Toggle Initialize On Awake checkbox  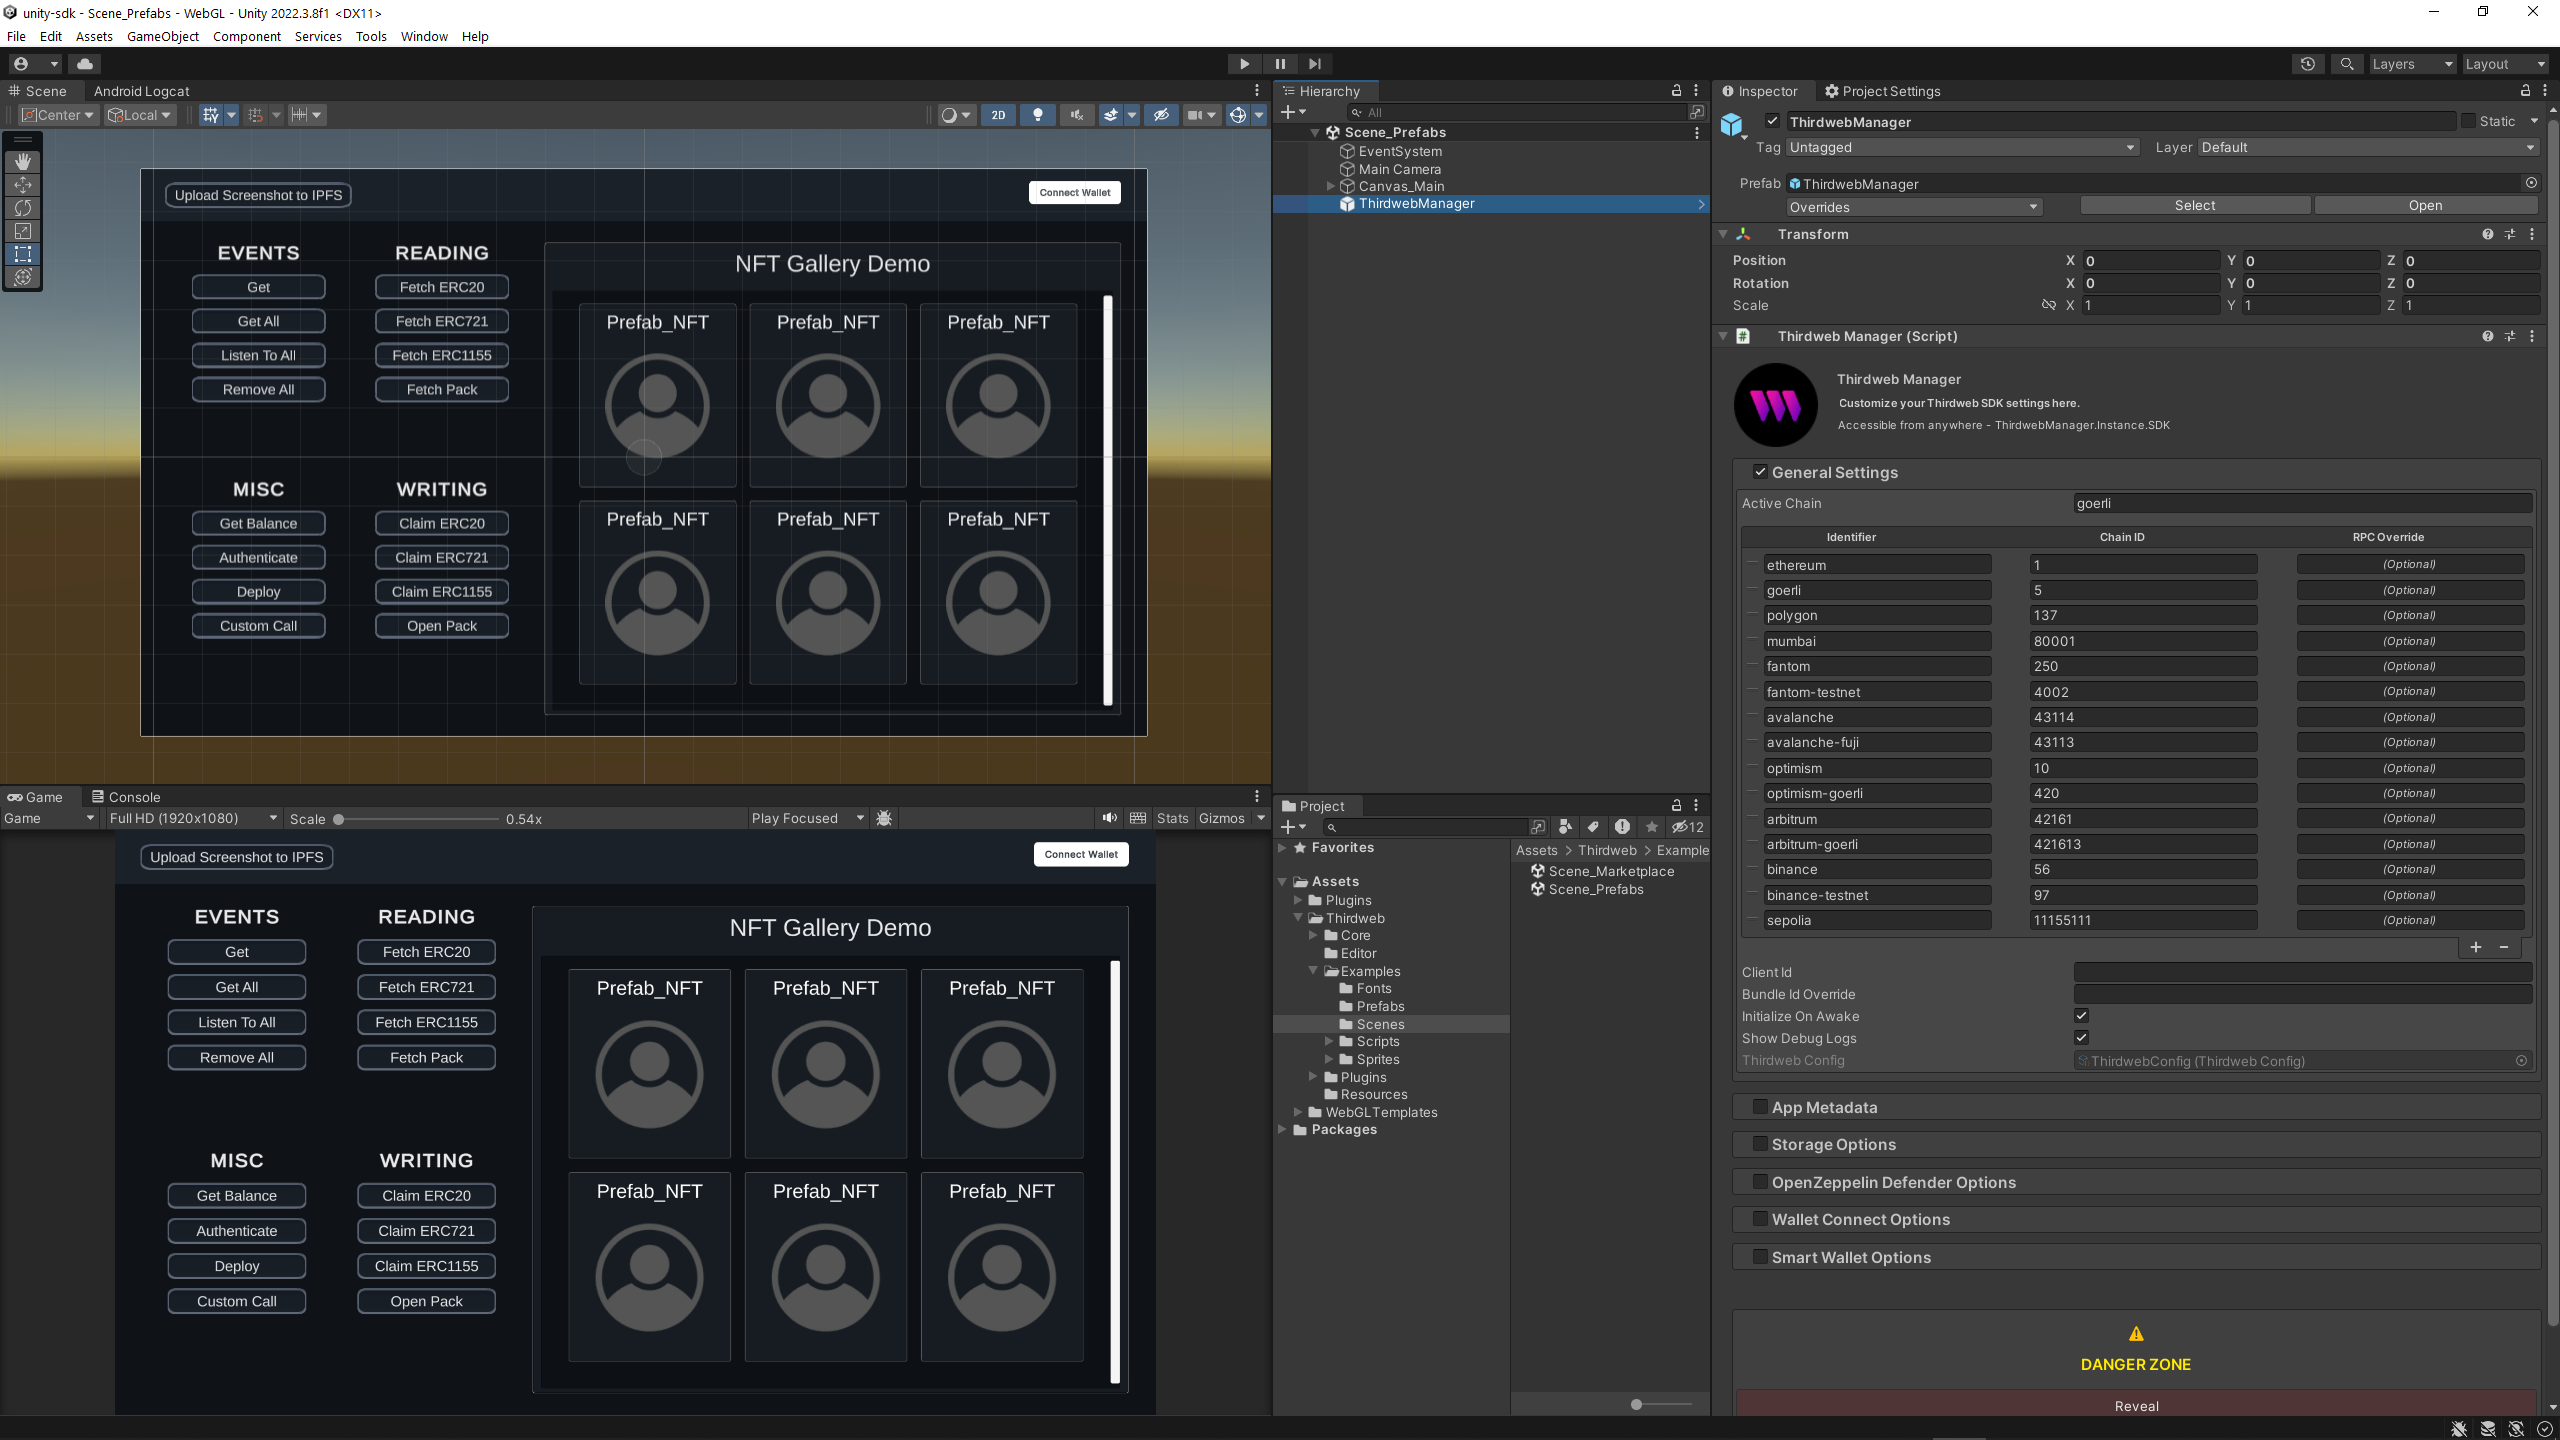tap(2080, 1016)
